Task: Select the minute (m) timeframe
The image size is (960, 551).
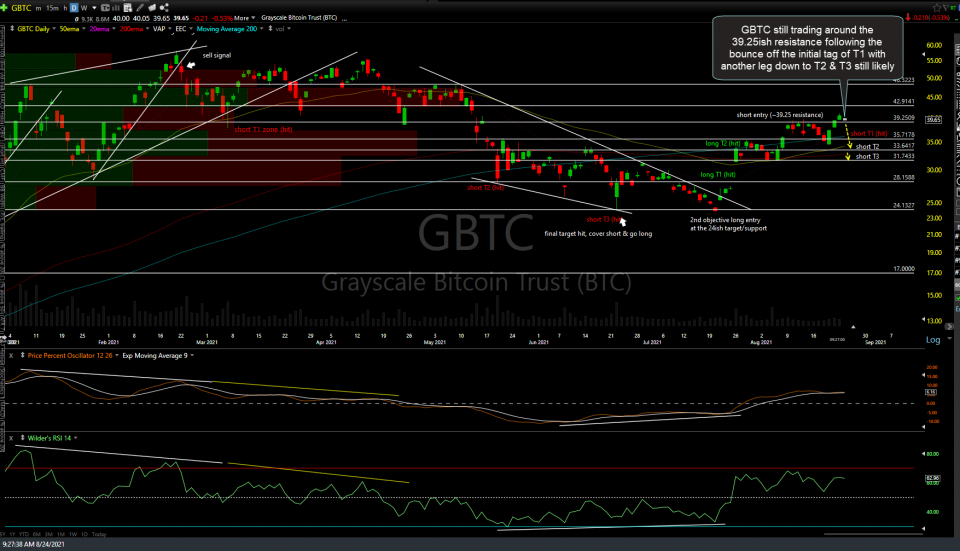Action: point(39,8)
